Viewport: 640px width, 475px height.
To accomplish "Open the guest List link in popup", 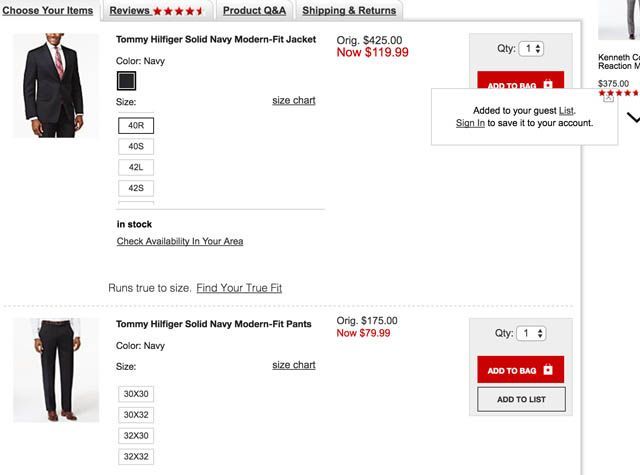I will [566, 111].
